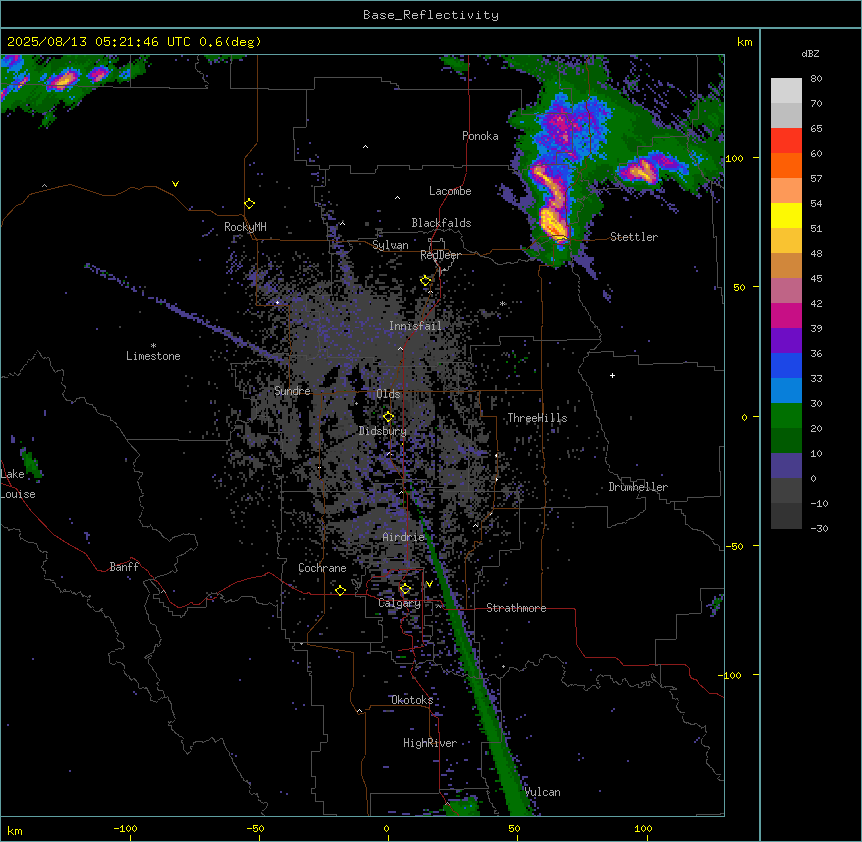Select the yellow diamond marker between Olds and Didsbury
The image size is (862, 842).
click(388, 417)
